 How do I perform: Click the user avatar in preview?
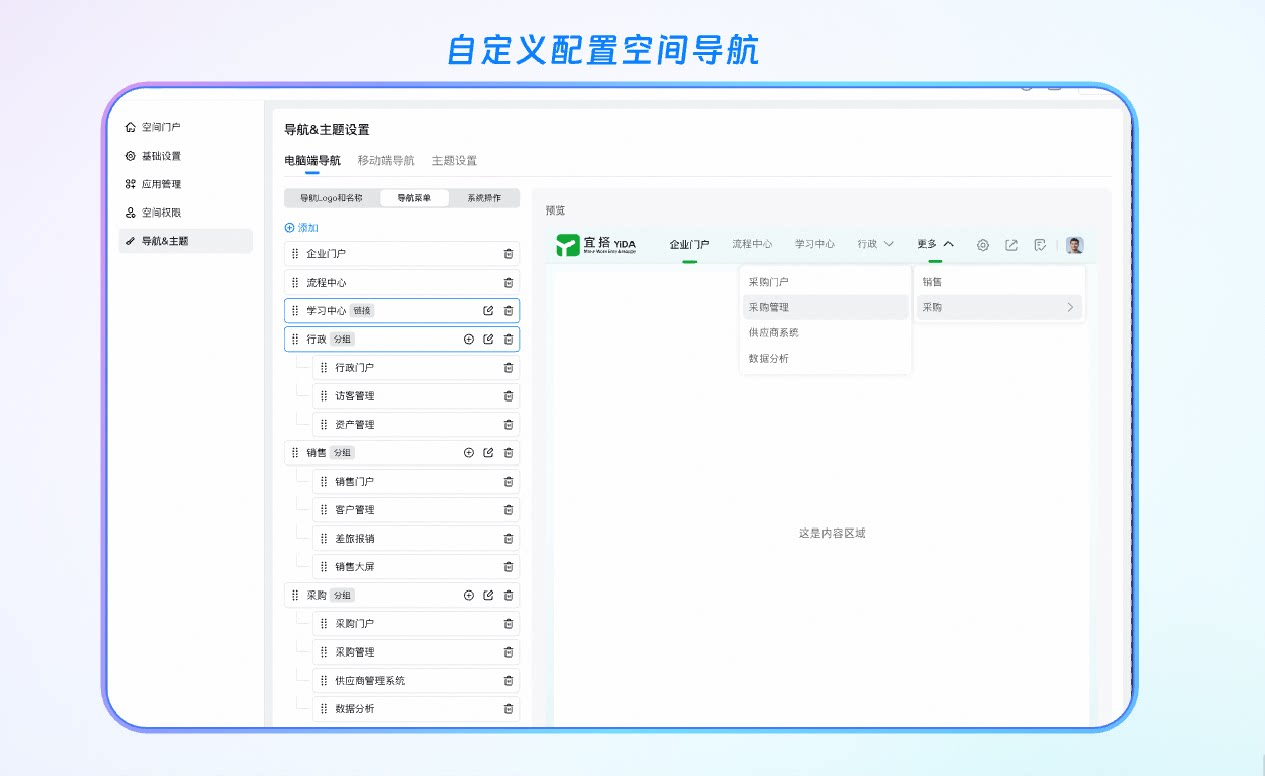[x=1074, y=245]
